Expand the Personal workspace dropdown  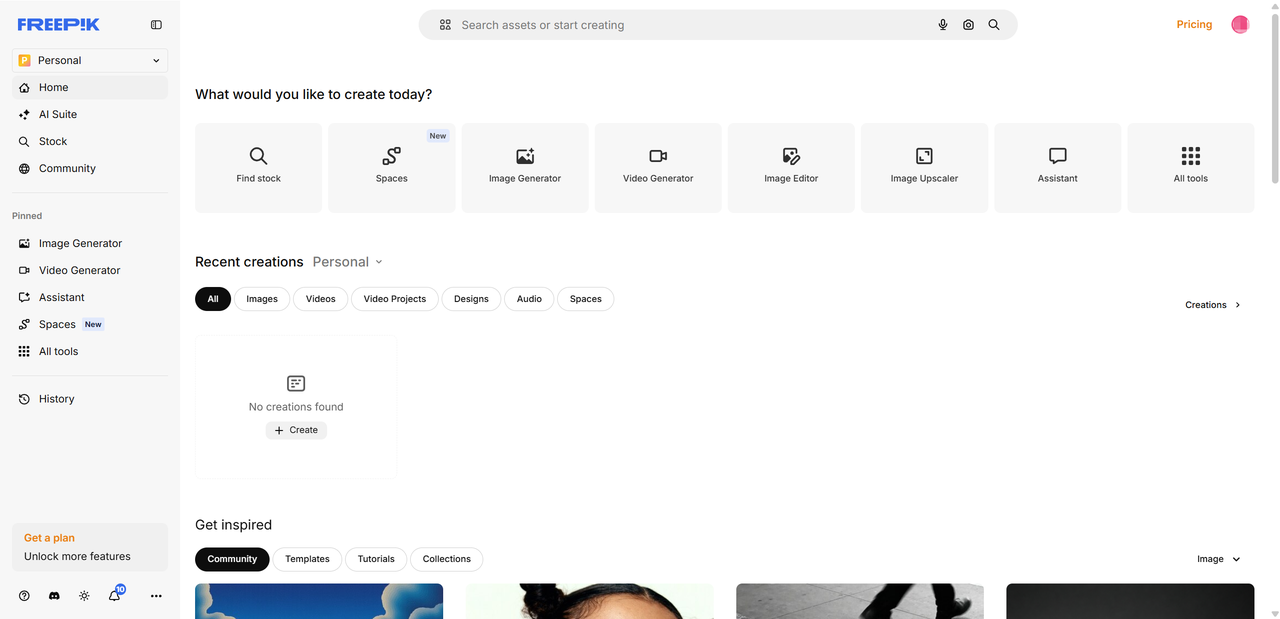click(x=90, y=60)
